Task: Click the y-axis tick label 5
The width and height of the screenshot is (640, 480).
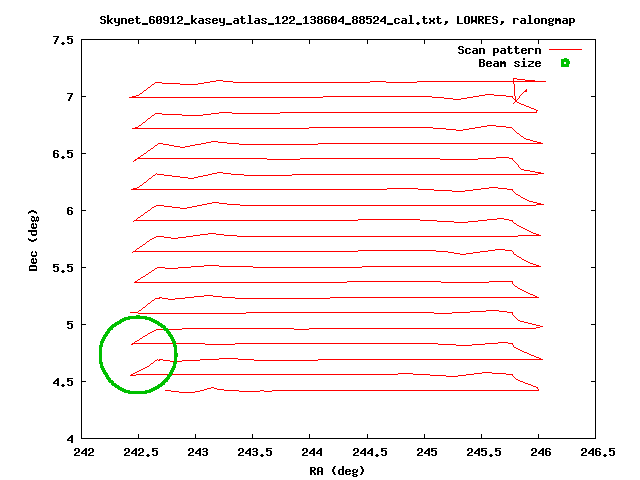Action: (x=70, y=325)
